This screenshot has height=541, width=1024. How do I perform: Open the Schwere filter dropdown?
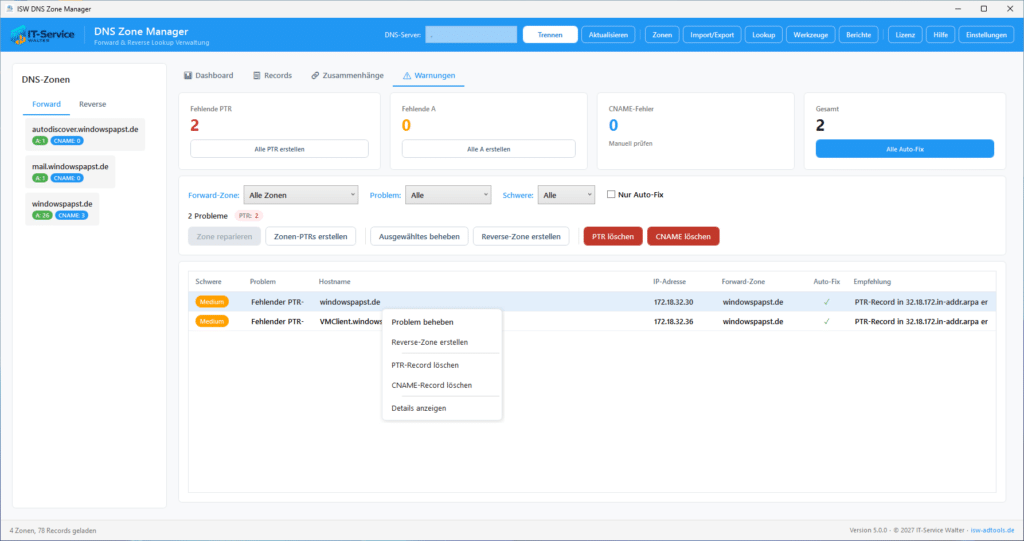(x=566, y=195)
